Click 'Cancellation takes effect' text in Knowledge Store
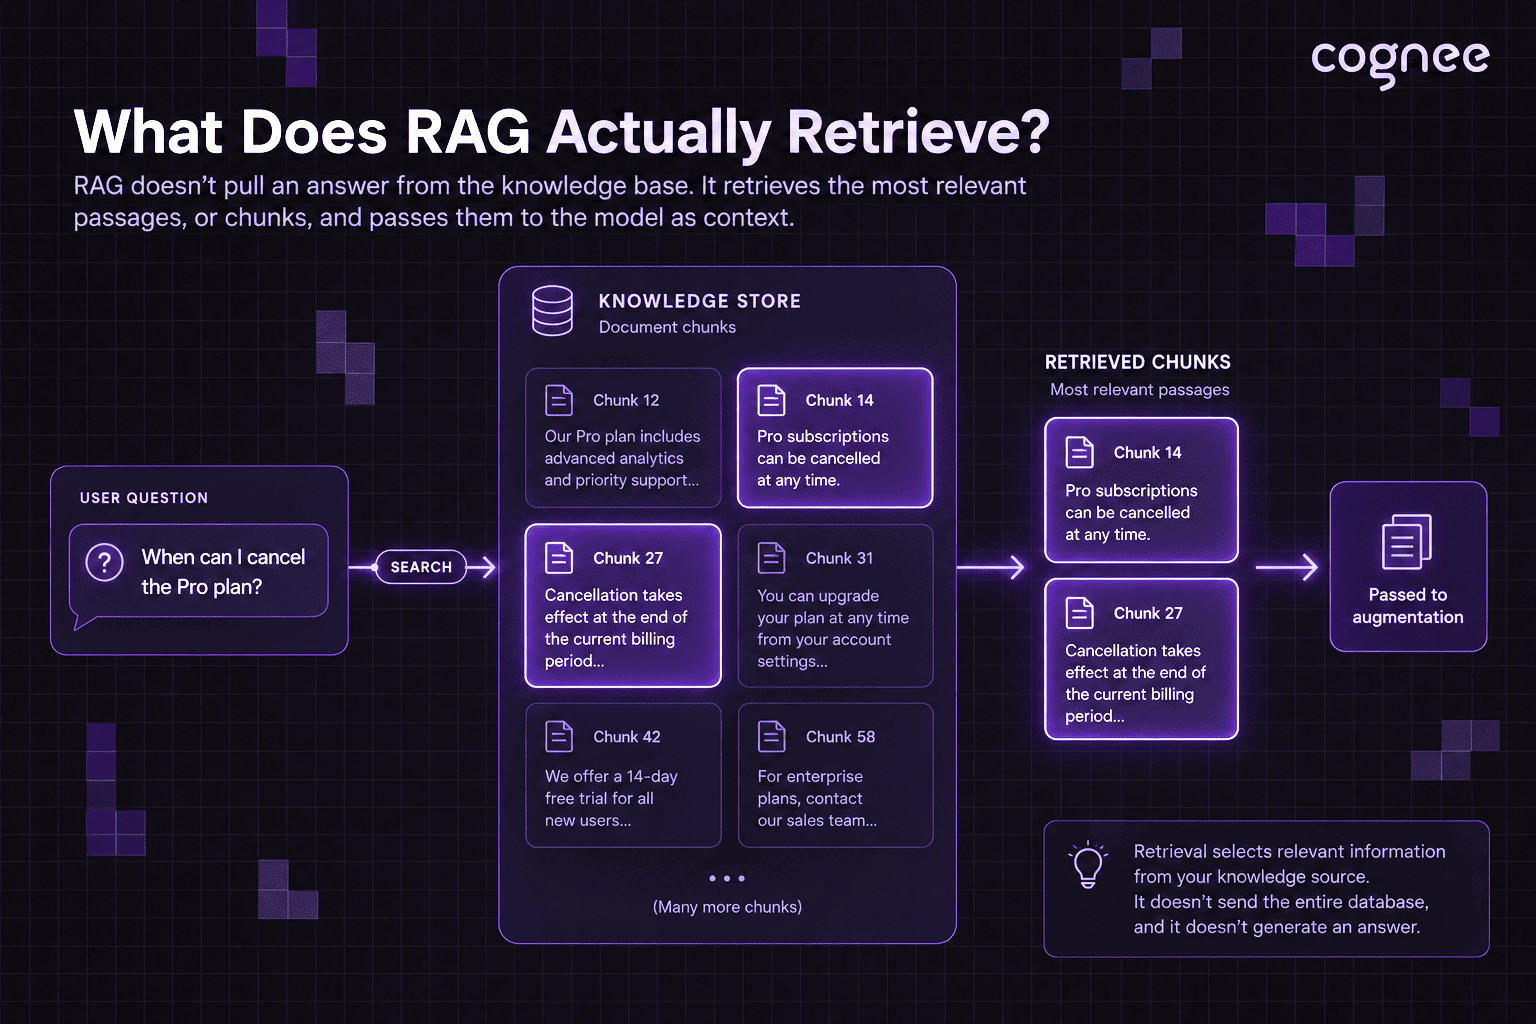The height and width of the screenshot is (1024, 1536). (x=616, y=628)
